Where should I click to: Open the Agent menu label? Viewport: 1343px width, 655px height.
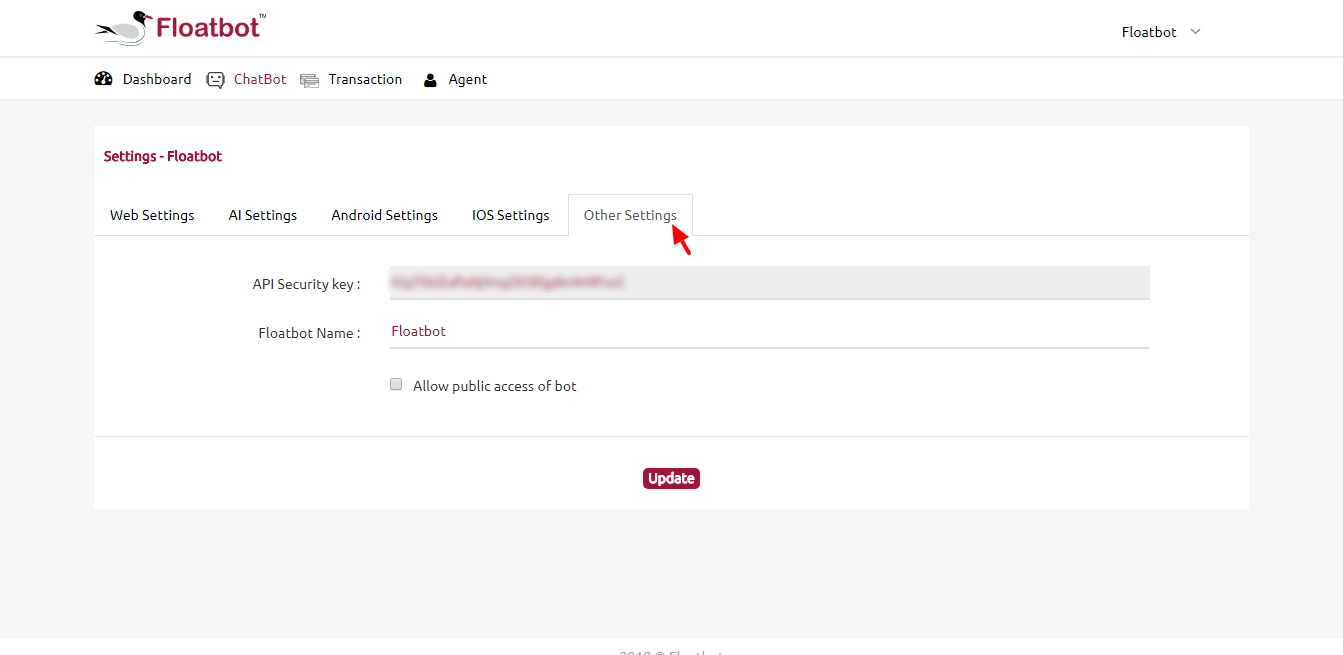[467, 79]
